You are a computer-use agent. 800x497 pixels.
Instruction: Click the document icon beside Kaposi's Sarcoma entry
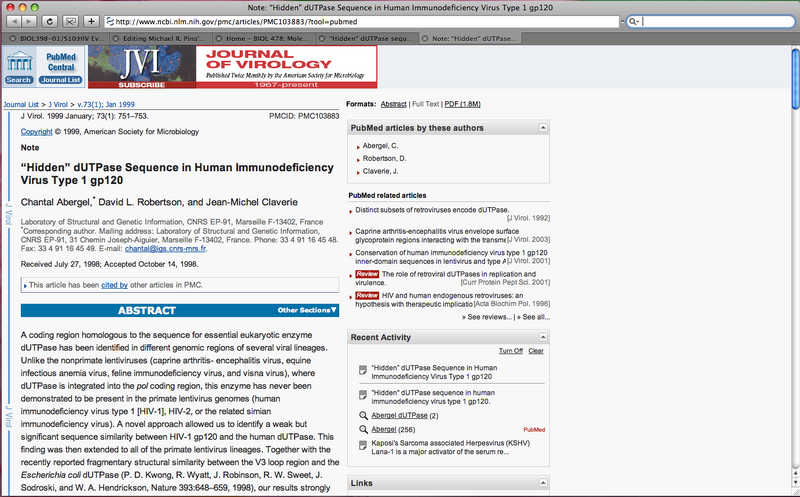coord(363,445)
